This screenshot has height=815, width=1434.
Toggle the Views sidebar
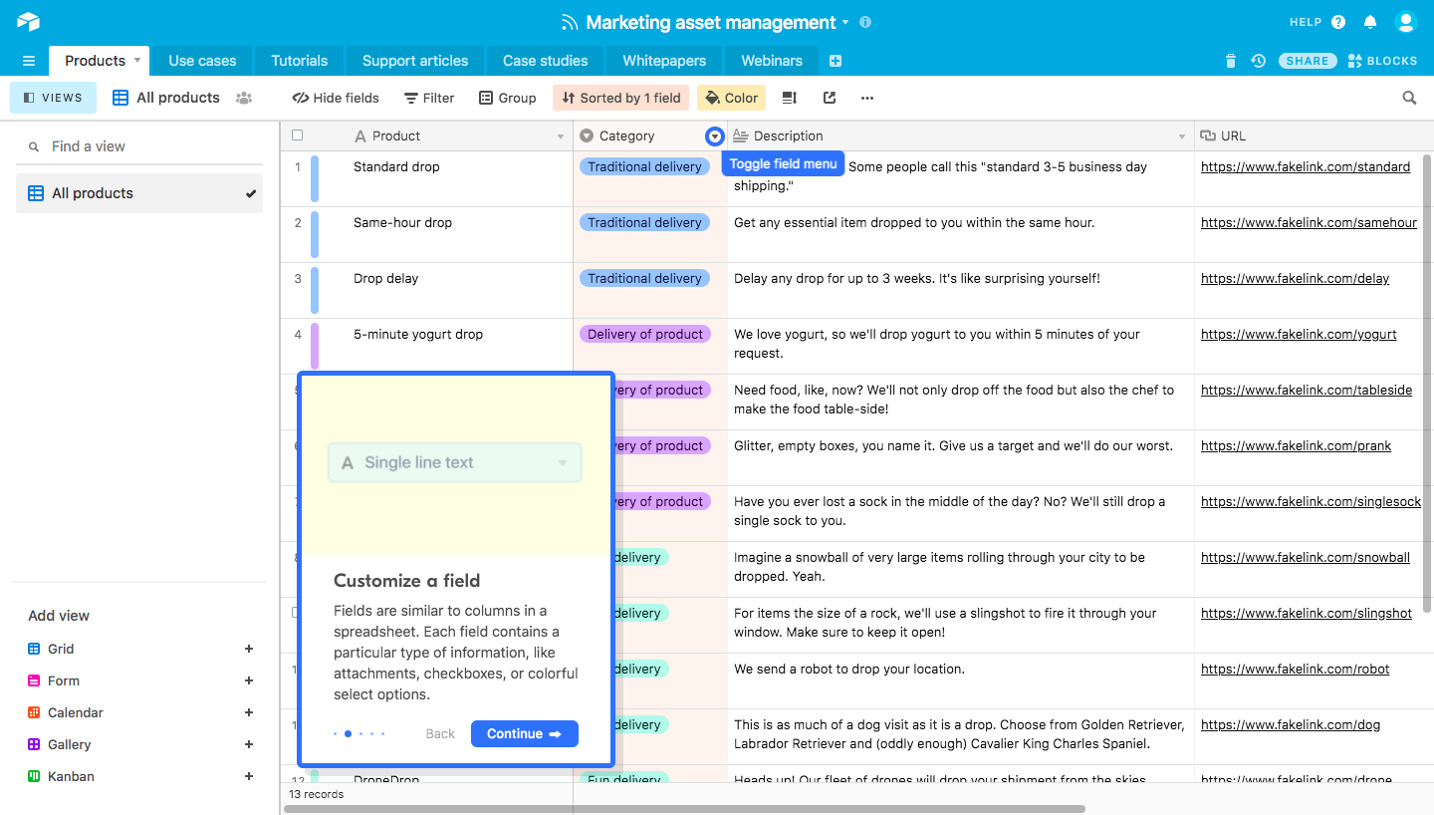tap(53, 98)
